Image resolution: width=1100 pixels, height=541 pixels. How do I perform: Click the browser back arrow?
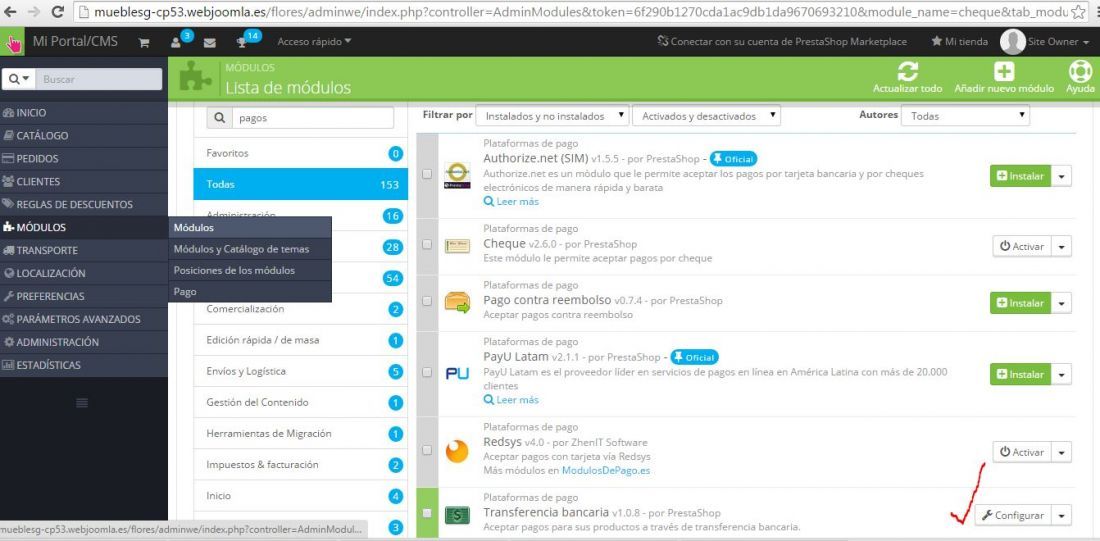click(11, 12)
